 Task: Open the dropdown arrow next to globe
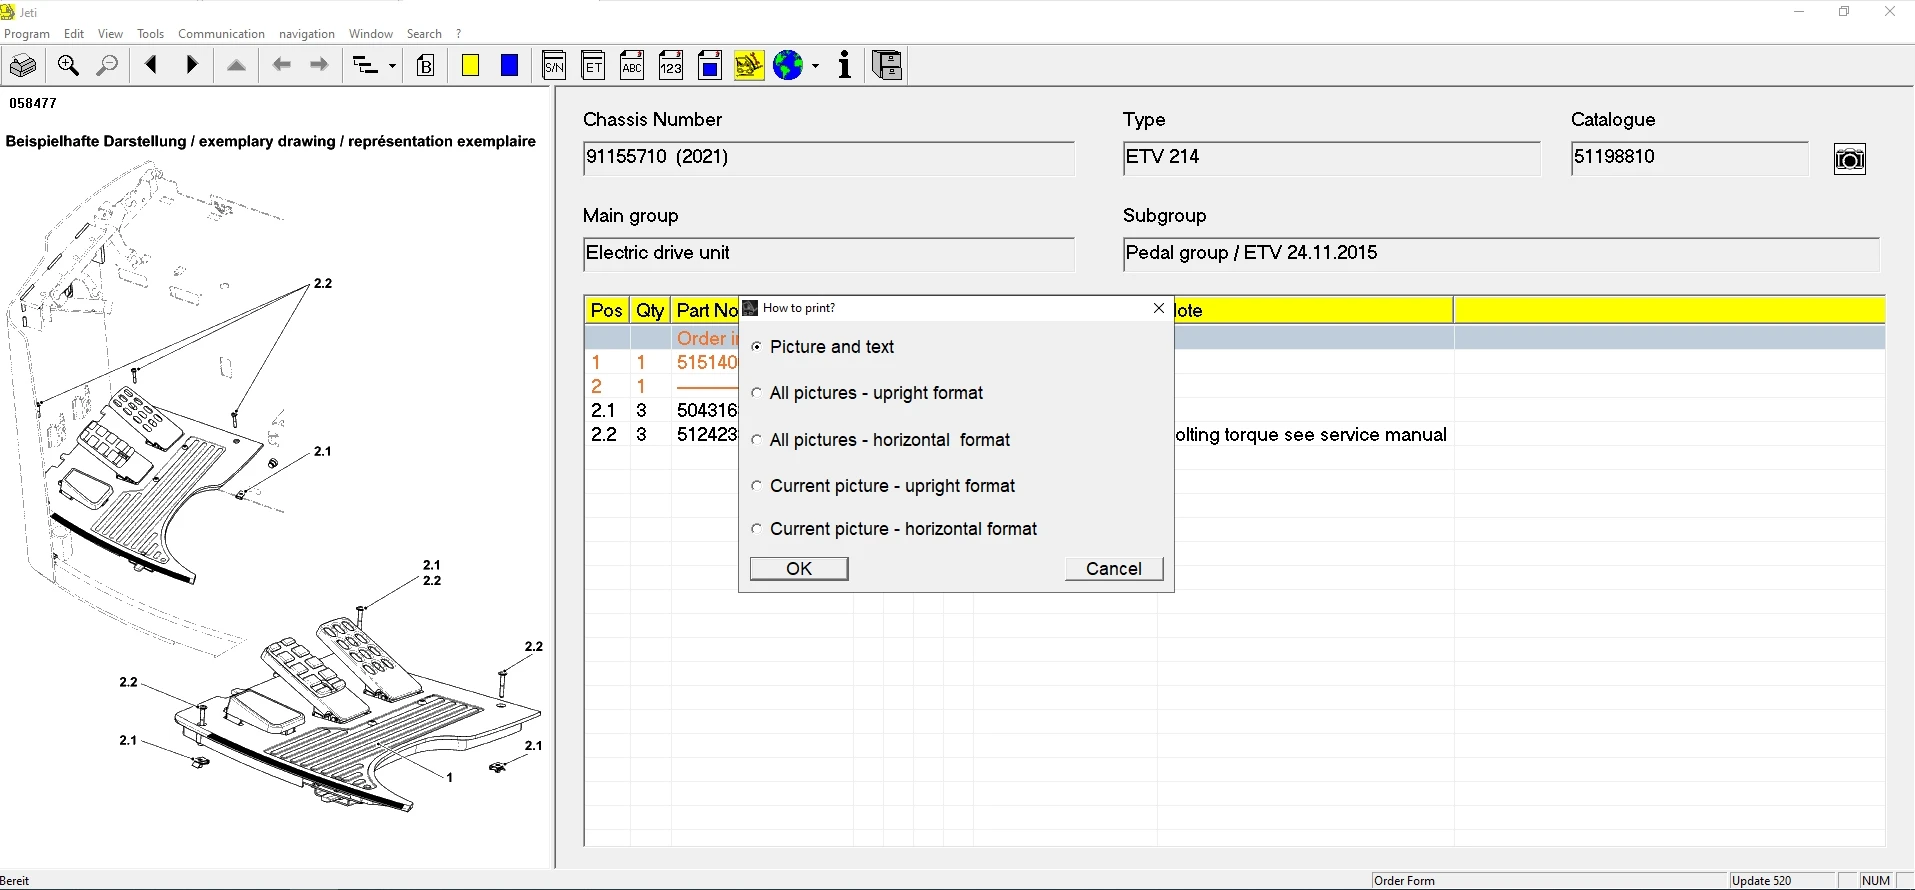(816, 66)
